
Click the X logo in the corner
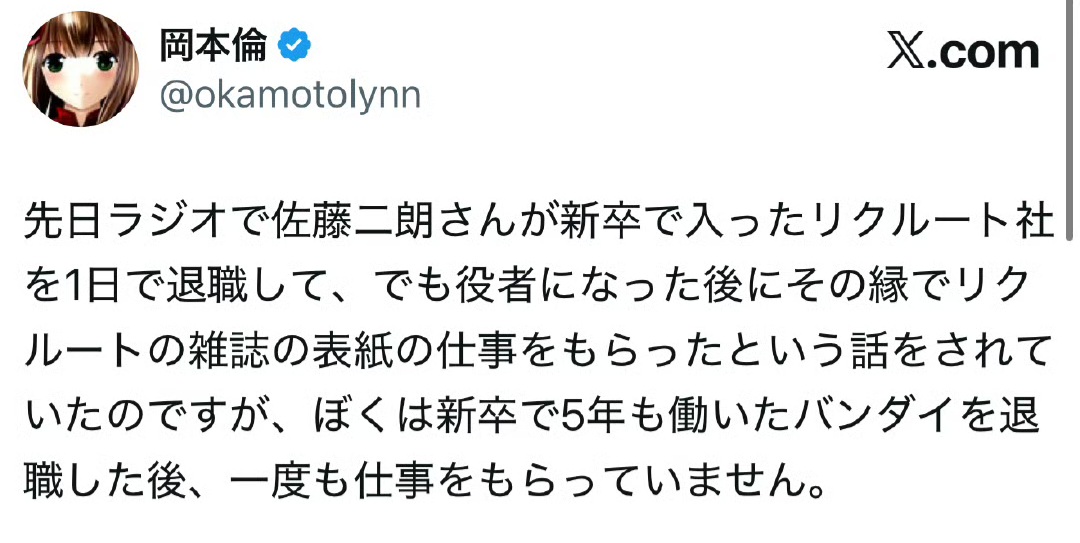[x=908, y=52]
